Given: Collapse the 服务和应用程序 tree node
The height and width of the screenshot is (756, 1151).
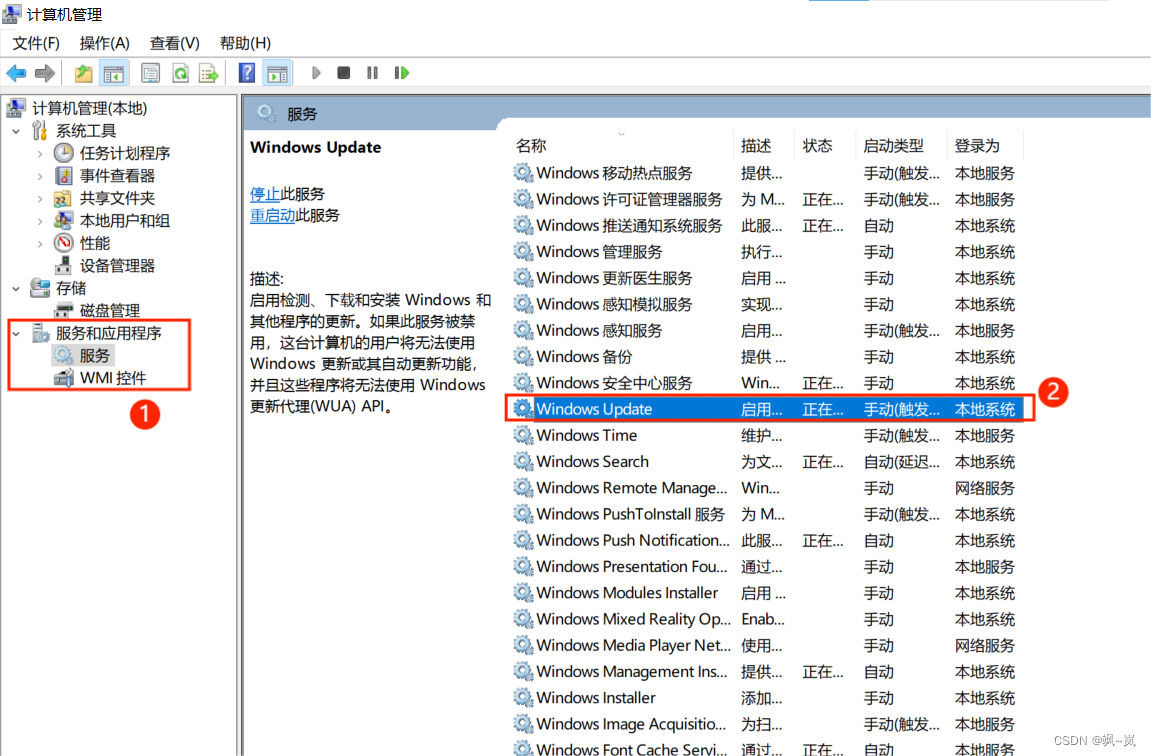Looking at the screenshot, I should coord(17,333).
